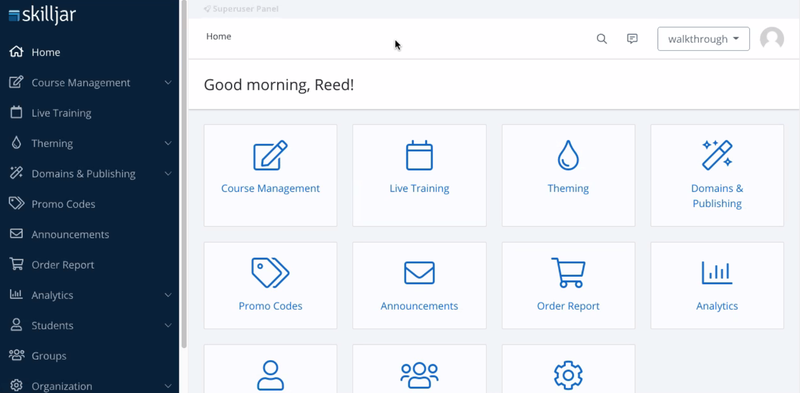Click the Analytics sidebar label

52,295
